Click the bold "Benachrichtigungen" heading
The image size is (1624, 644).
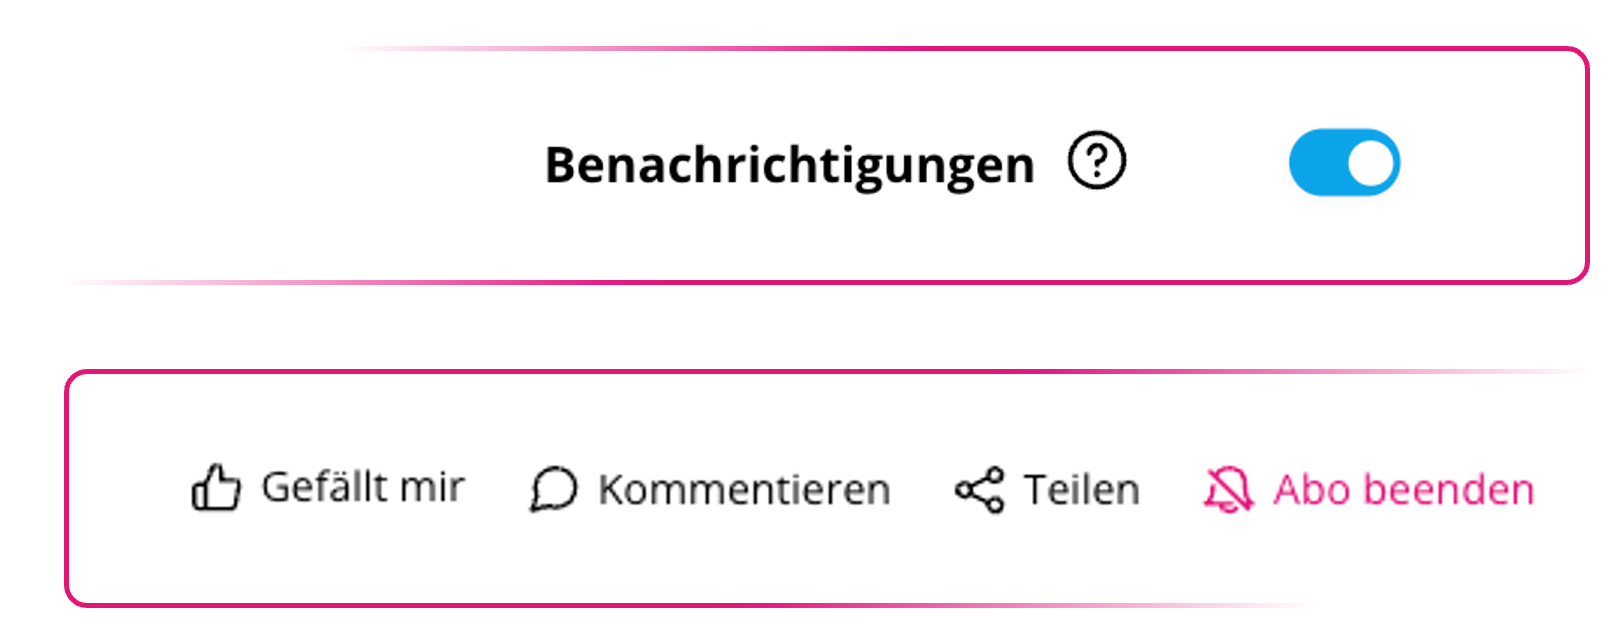click(789, 165)
